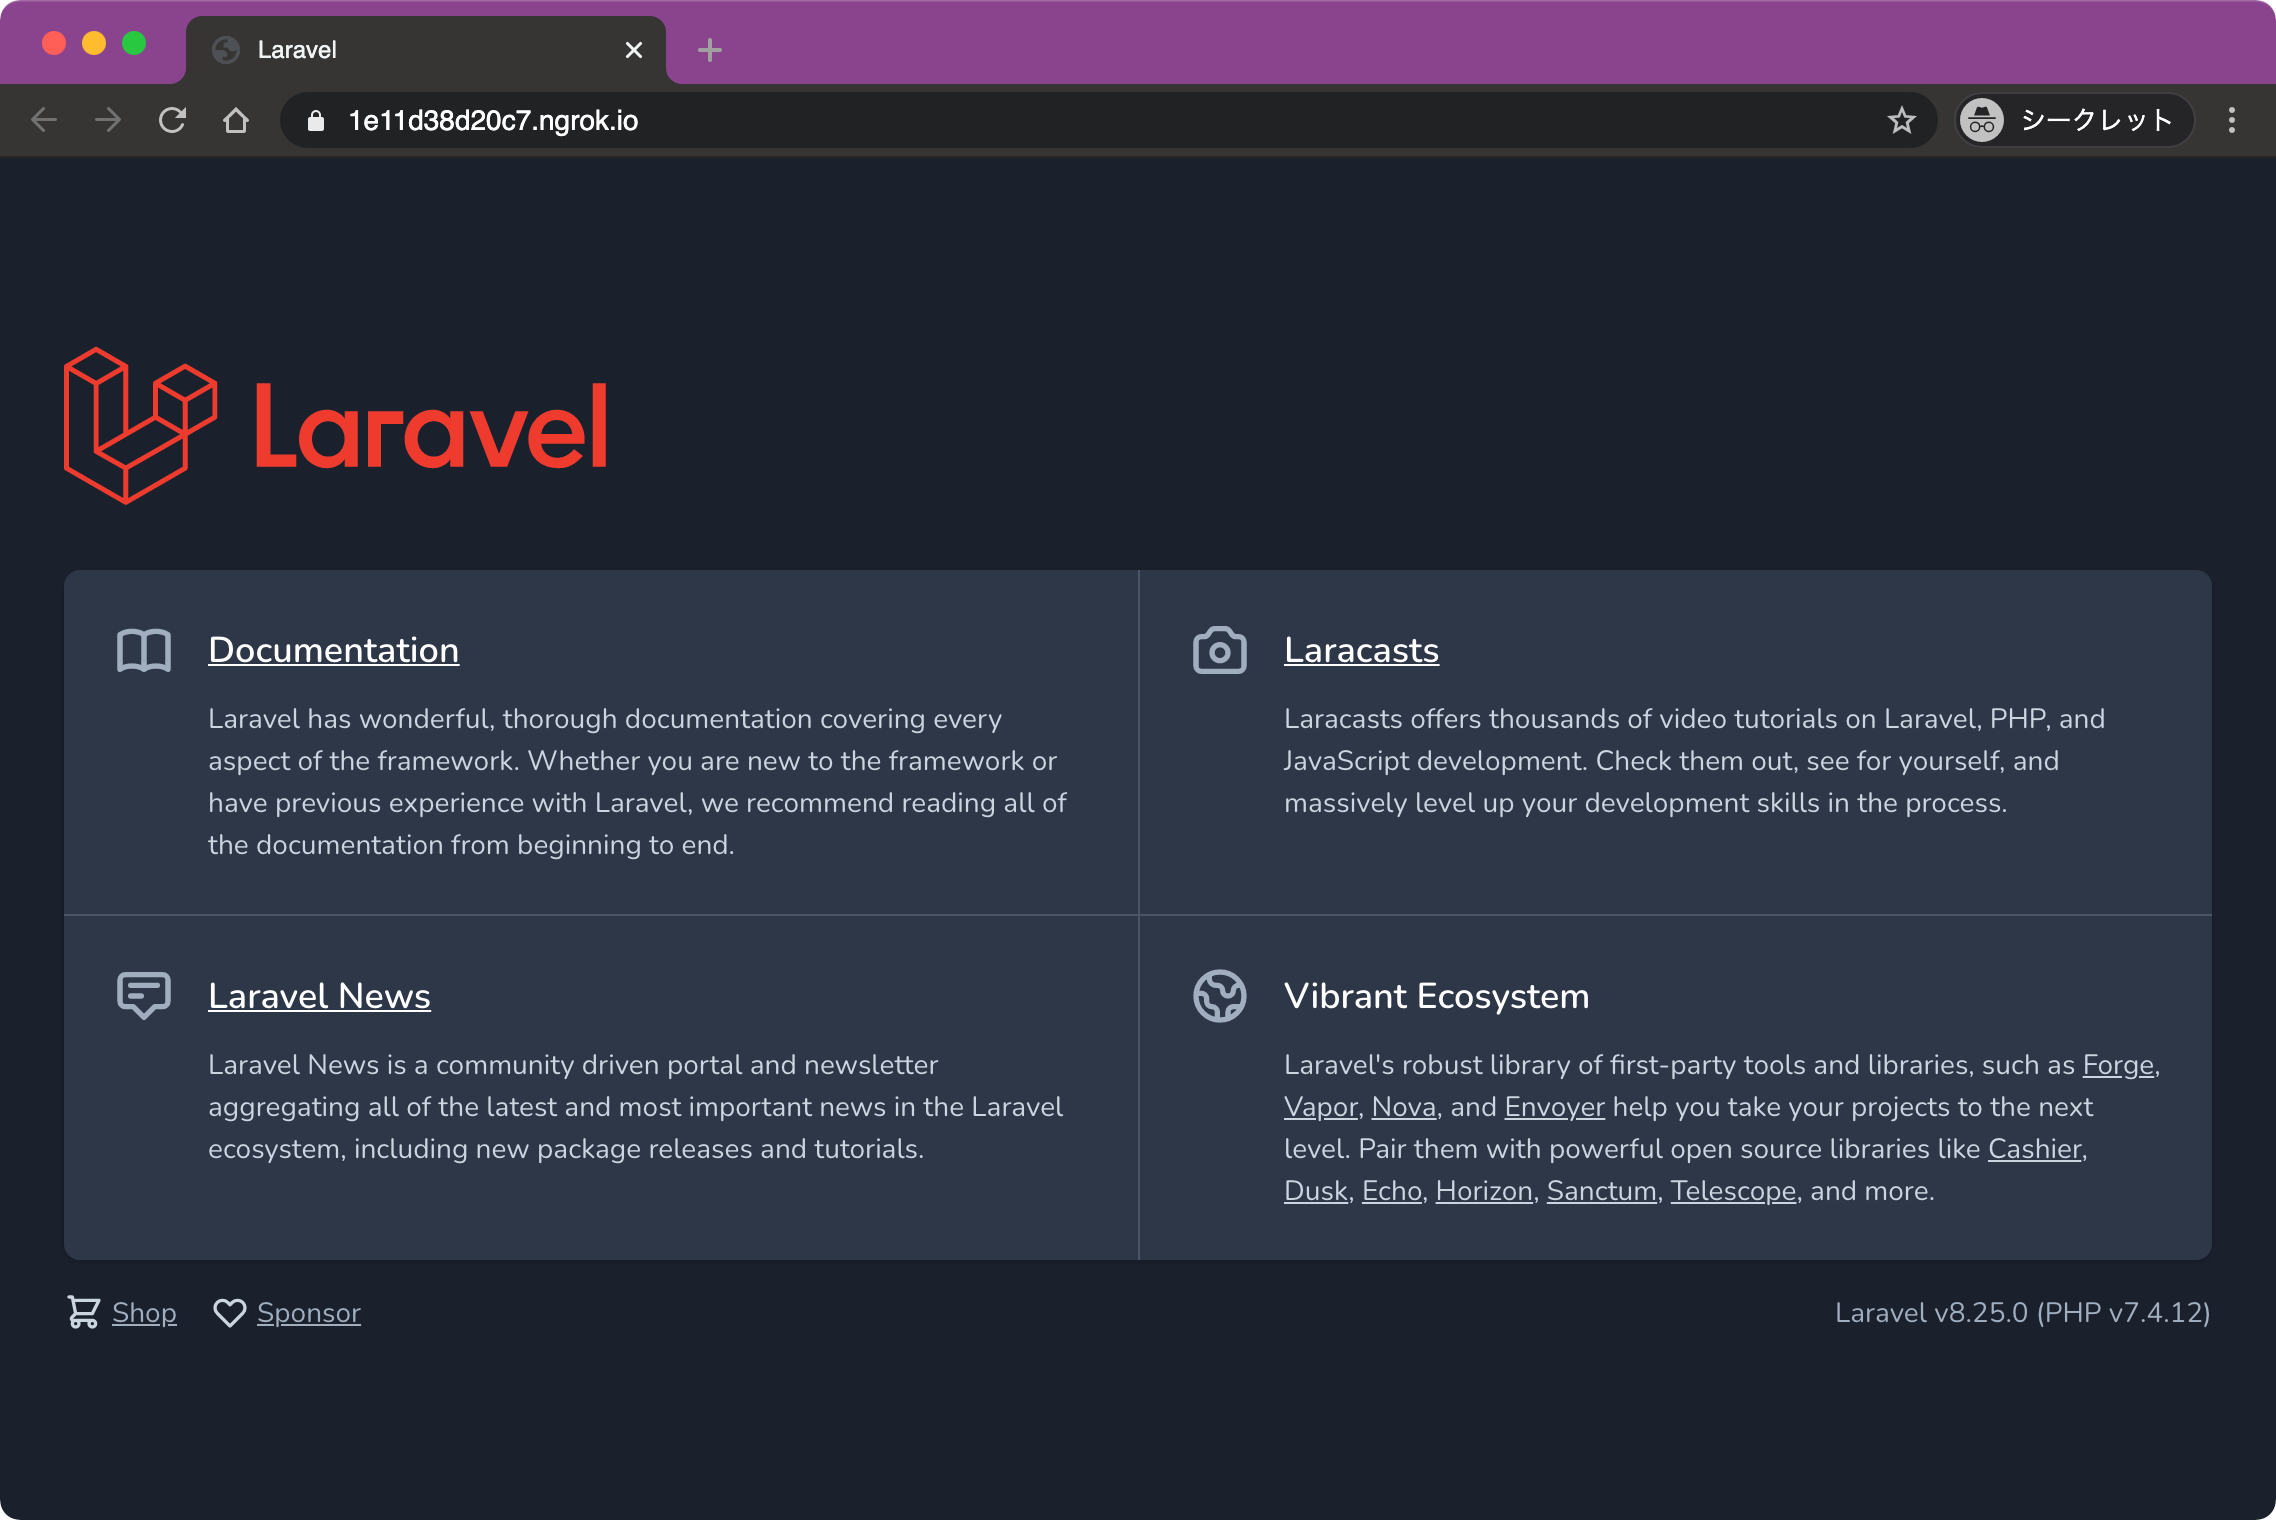Go to the browser home page
The image size is (2276, 1520).
point(236,121)
